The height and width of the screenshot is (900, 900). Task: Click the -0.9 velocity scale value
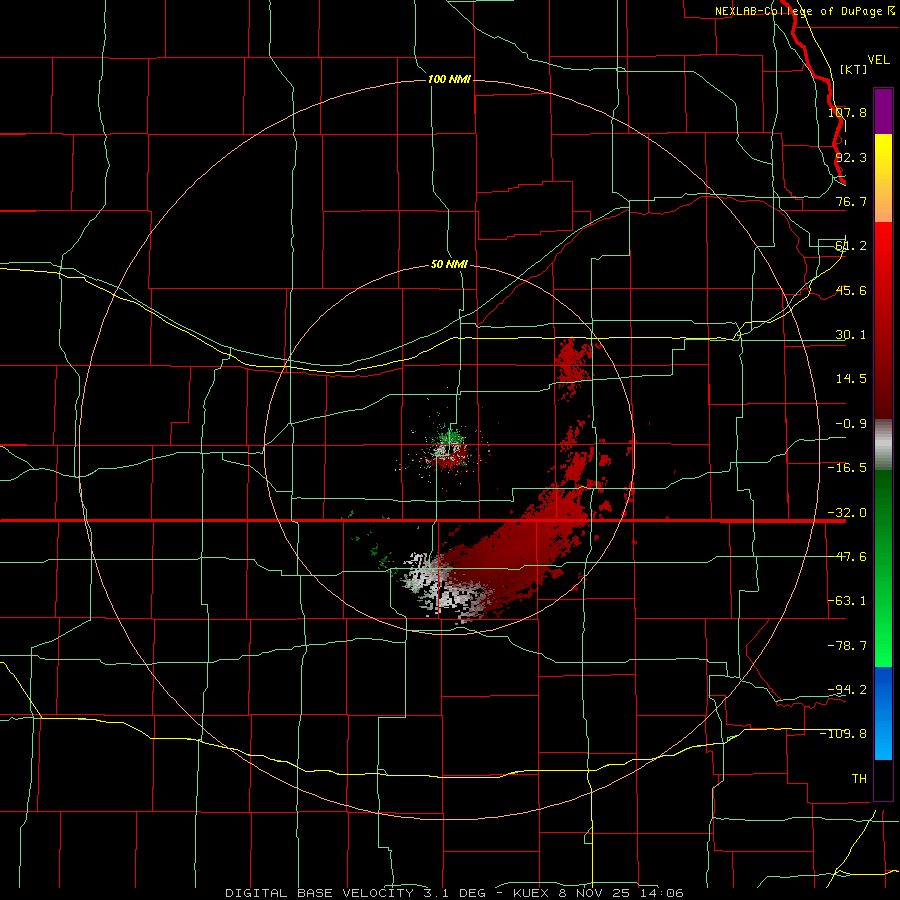coord(851,424)
